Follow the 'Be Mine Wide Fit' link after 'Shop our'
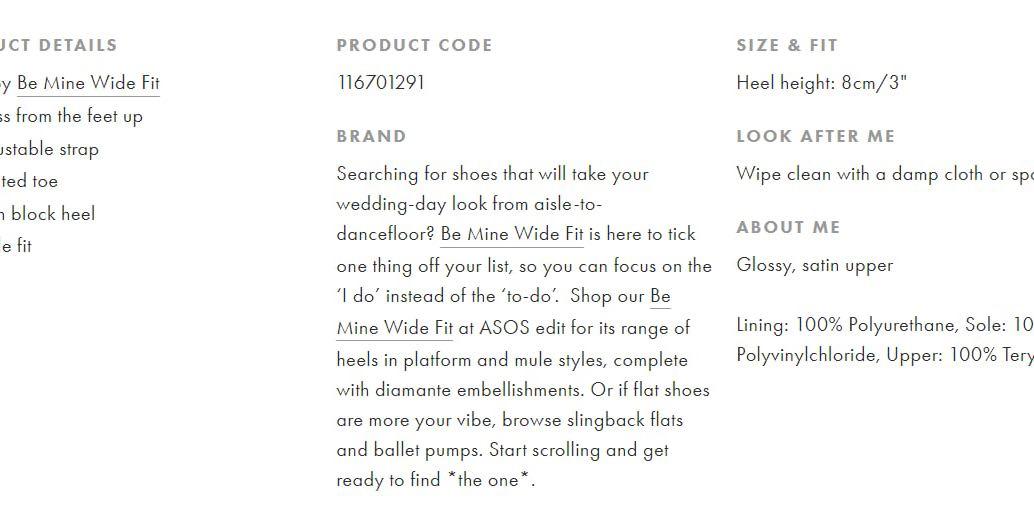This screenshot has height=517, width=1034. [x=503, y=312]
